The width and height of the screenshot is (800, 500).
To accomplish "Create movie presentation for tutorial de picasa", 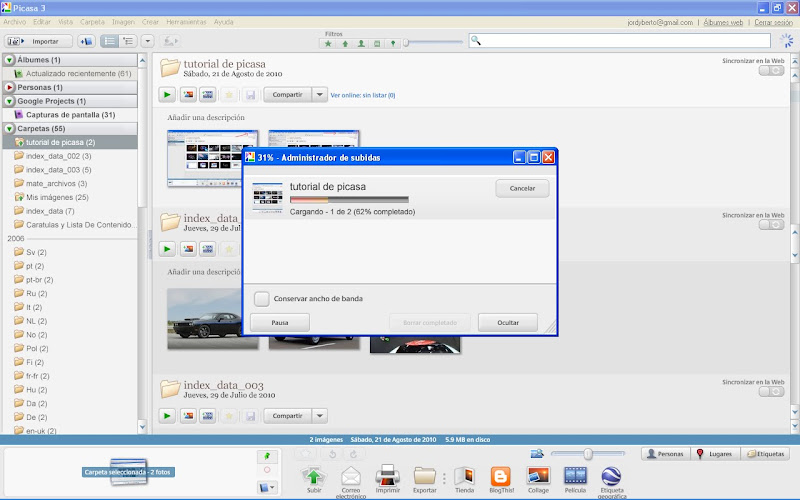I will click(x=208, y=94).
